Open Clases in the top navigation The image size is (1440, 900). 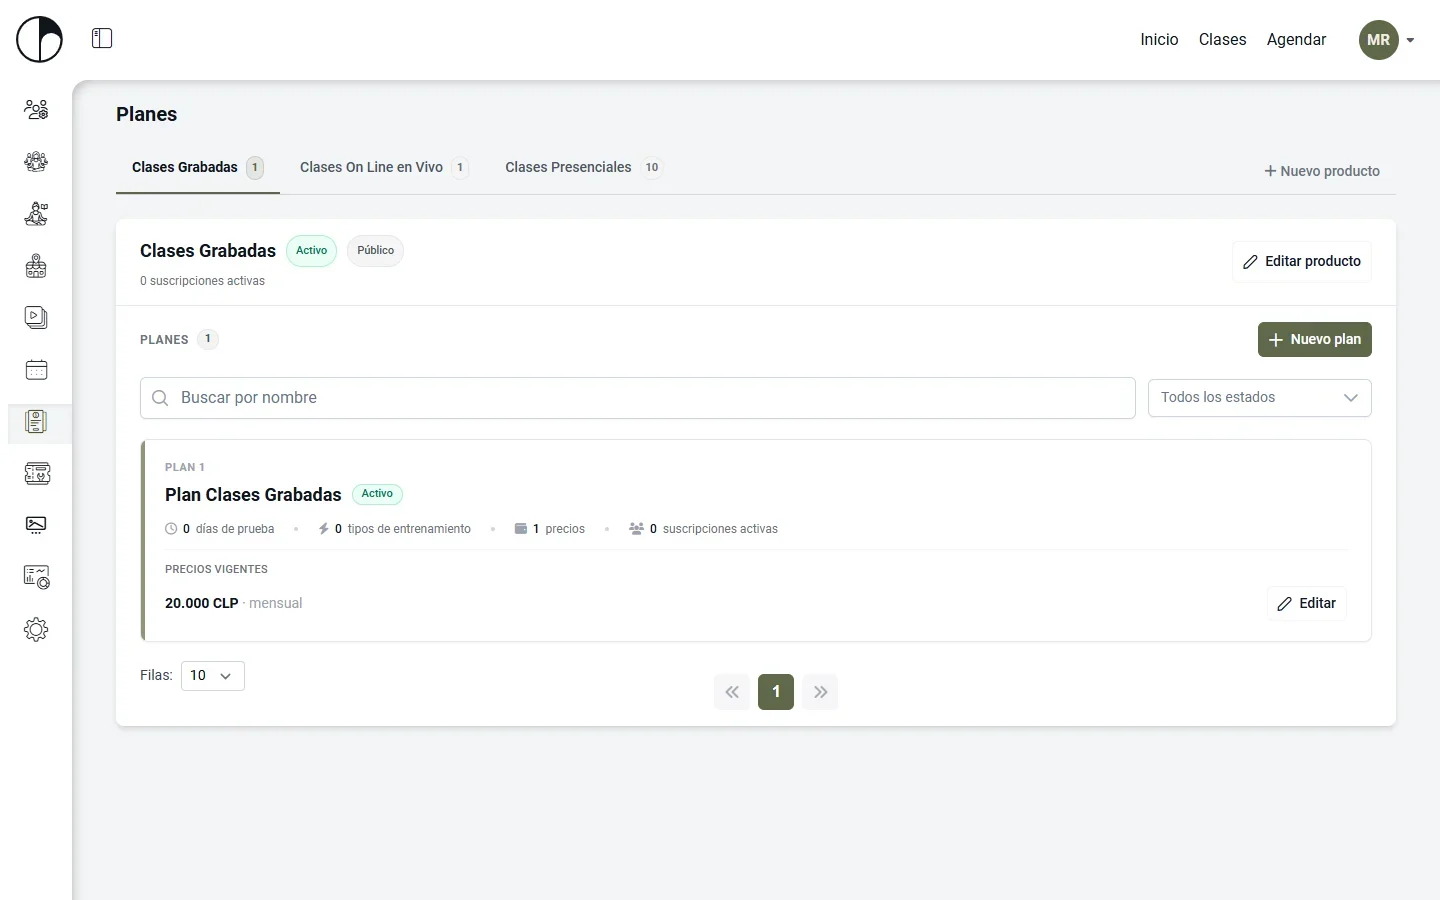(x=1222, y=40)
